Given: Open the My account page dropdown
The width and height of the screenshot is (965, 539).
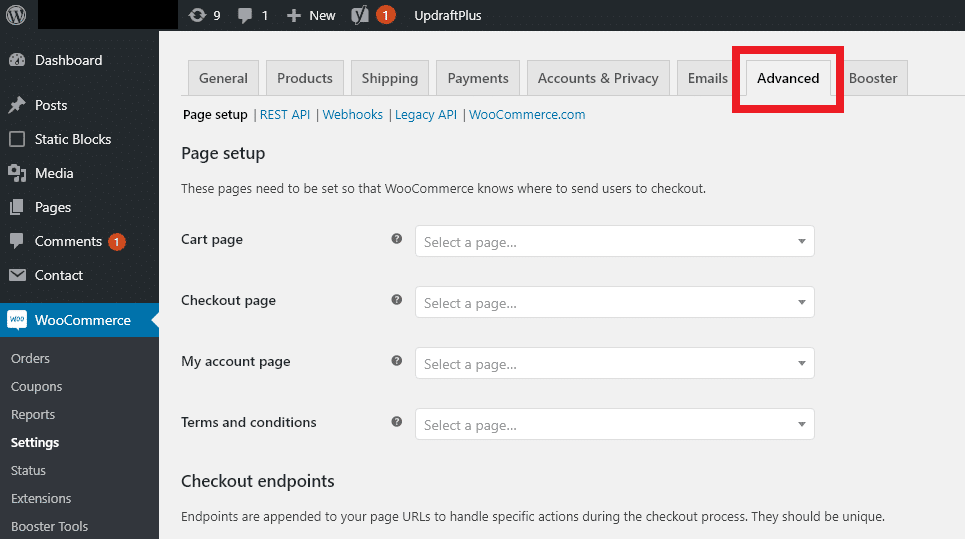Looking at the screenshot, I should [615, 363].
